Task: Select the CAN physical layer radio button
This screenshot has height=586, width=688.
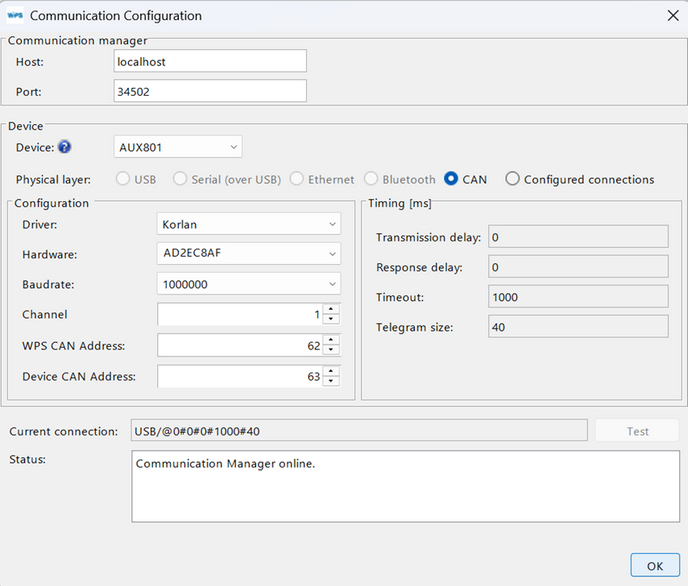Action: [x=451, y=179]
